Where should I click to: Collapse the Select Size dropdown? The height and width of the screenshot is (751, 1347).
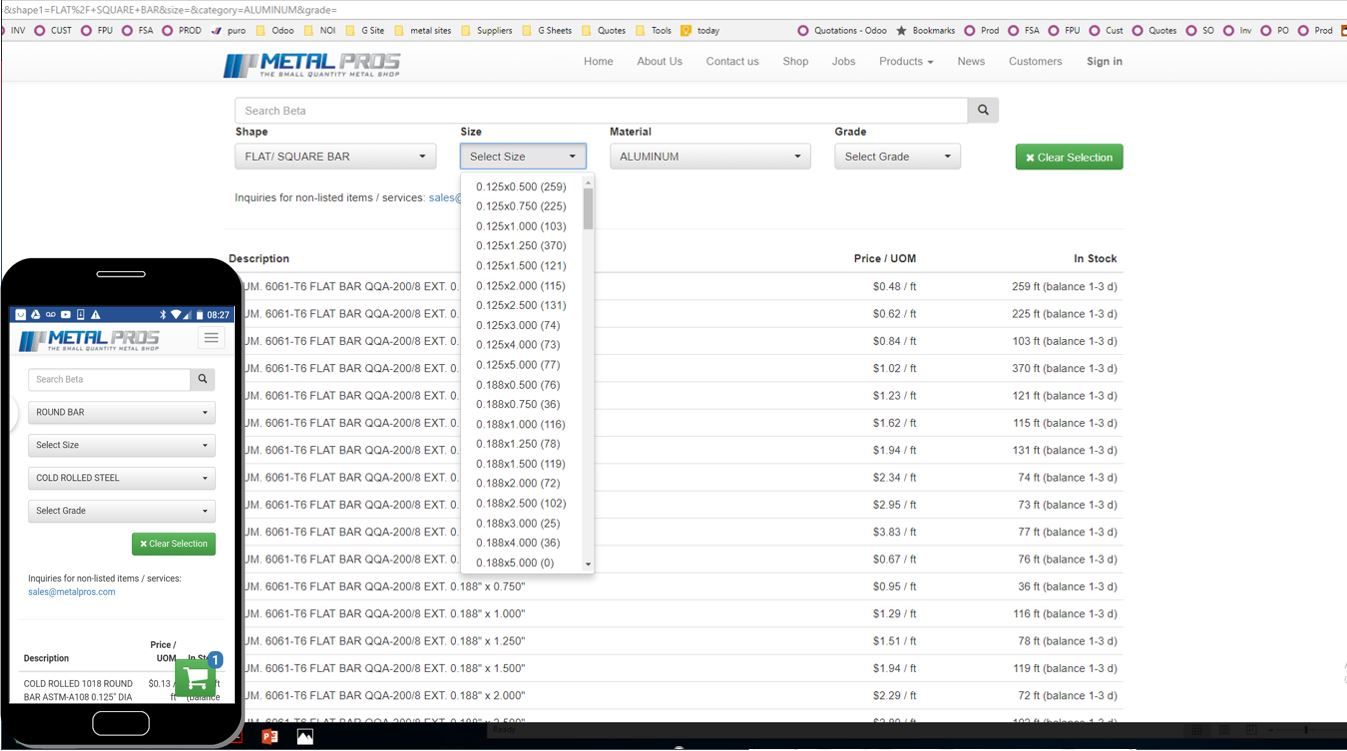(523, 156)
